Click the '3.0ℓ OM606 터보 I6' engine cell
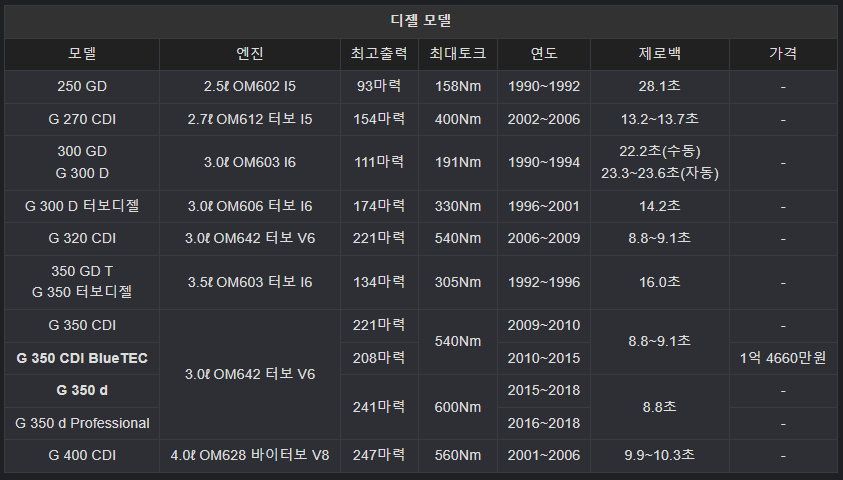This screenshot has height=480, width=843. coord(250,206)
